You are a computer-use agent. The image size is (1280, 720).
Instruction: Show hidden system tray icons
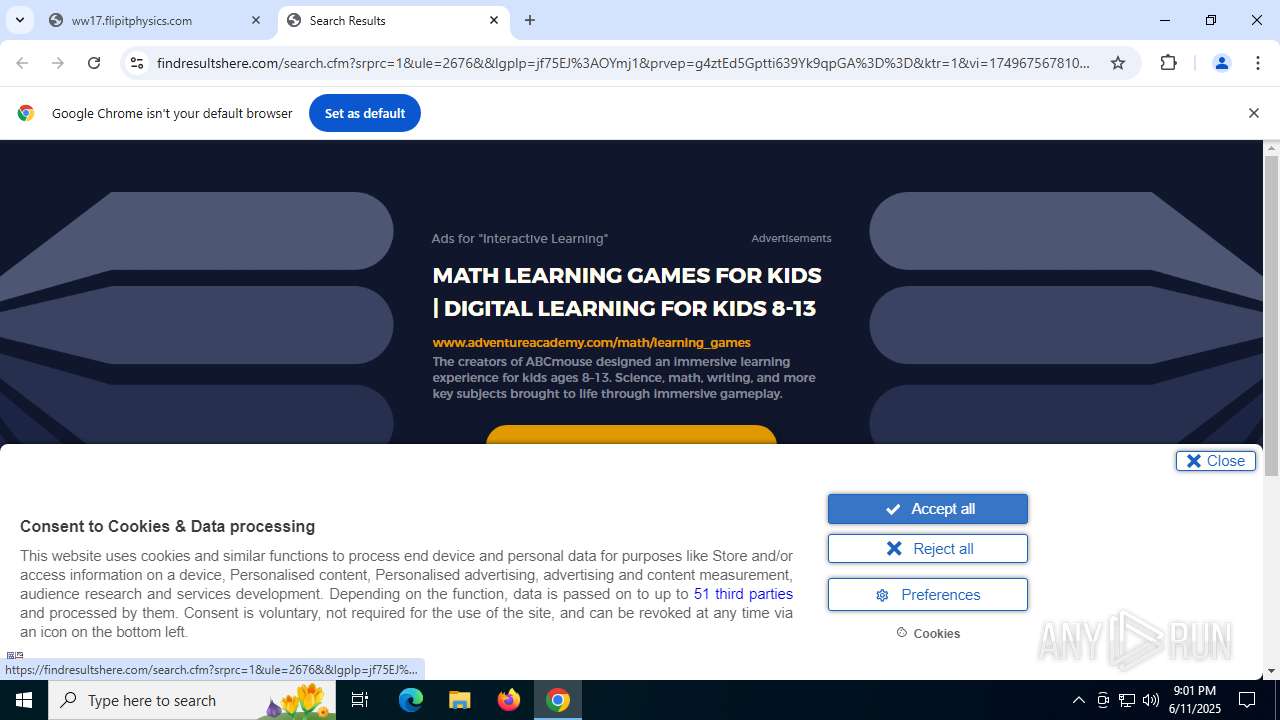[1078, 700]
